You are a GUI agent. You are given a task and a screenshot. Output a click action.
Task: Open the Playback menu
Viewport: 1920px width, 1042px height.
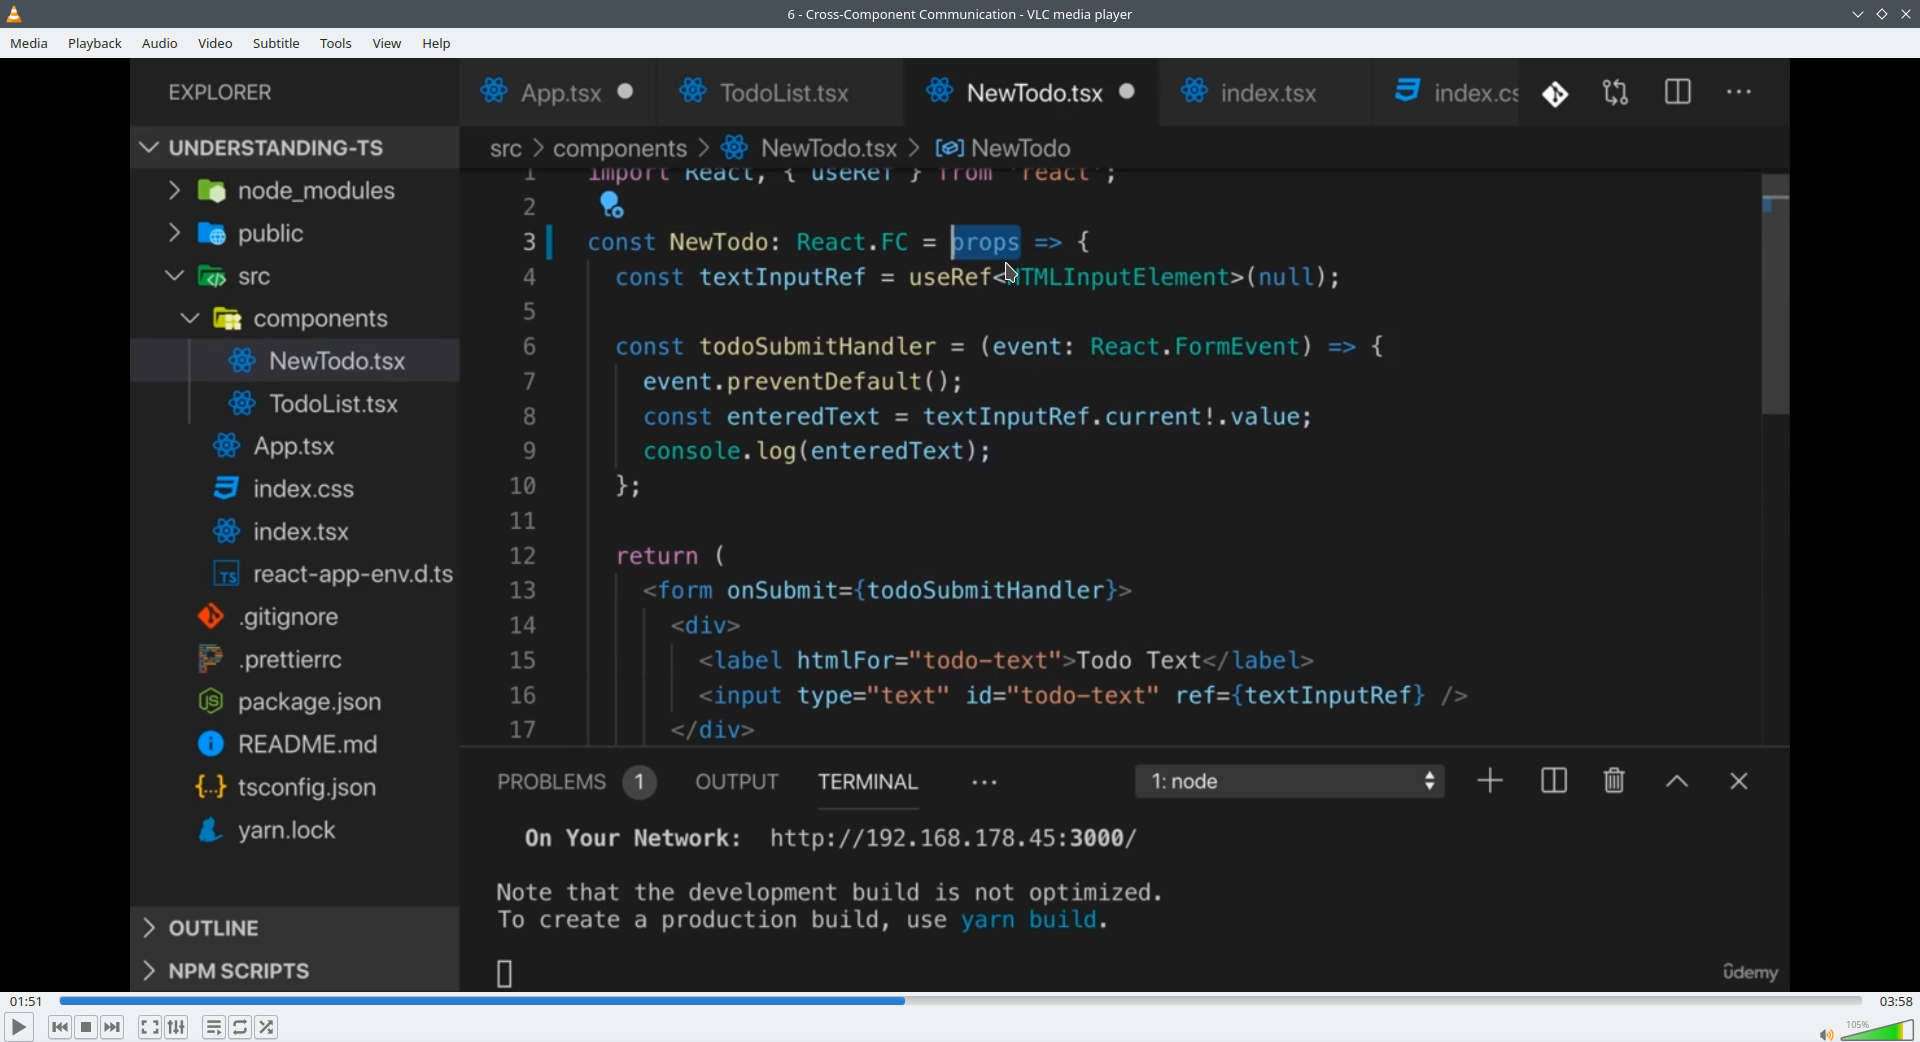pyautogui.click(x=95, y=44)
